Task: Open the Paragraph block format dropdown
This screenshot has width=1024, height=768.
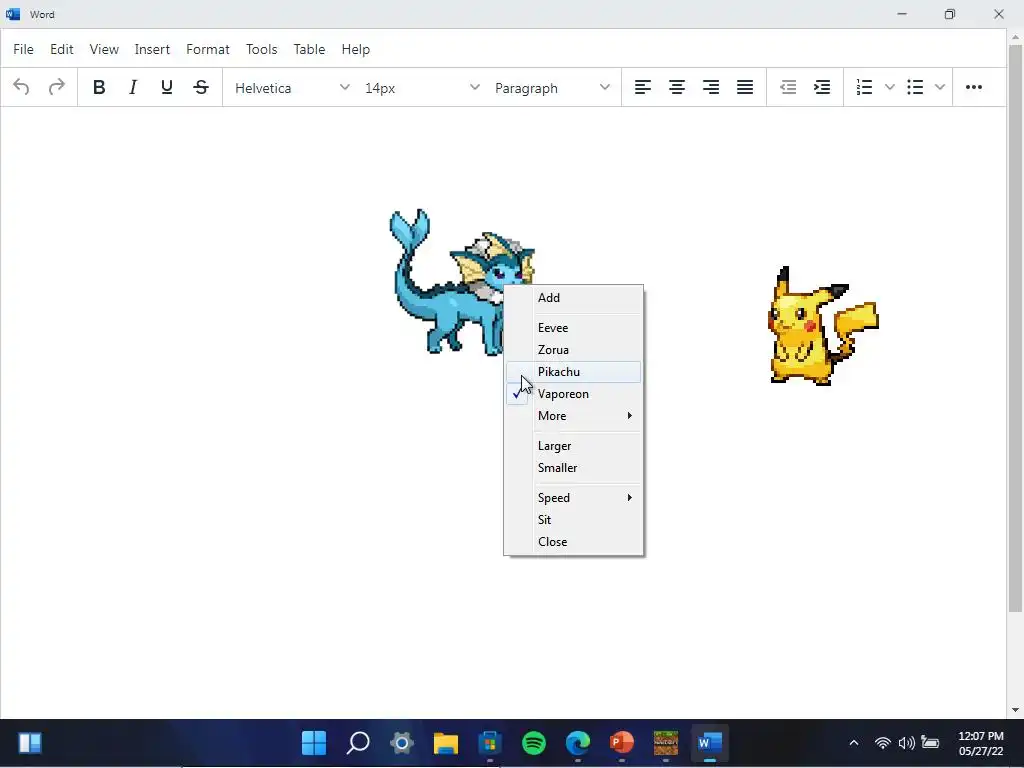Action: [x=552, y=88]
